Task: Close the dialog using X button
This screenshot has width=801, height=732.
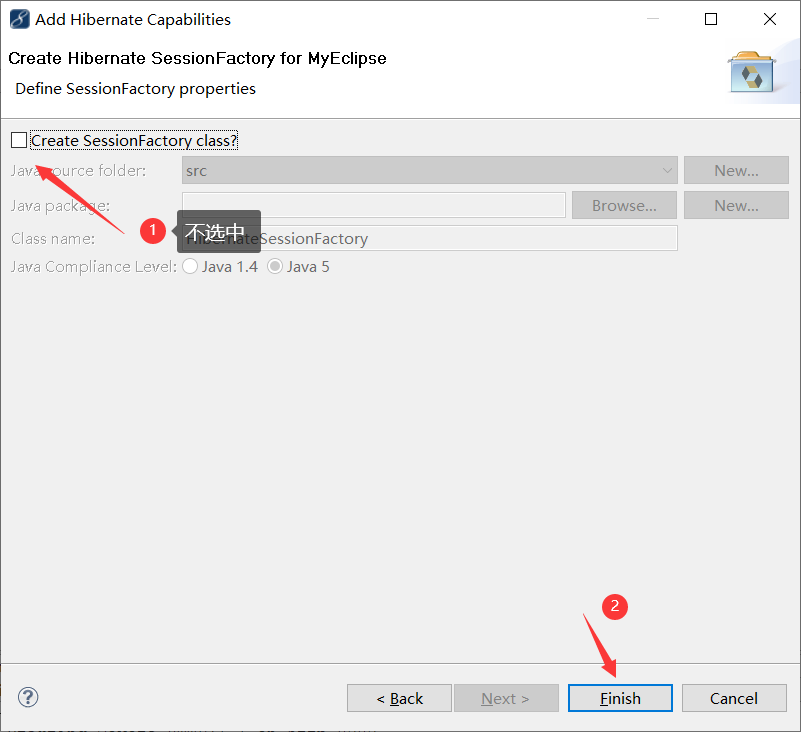Action: coord(770,19)
